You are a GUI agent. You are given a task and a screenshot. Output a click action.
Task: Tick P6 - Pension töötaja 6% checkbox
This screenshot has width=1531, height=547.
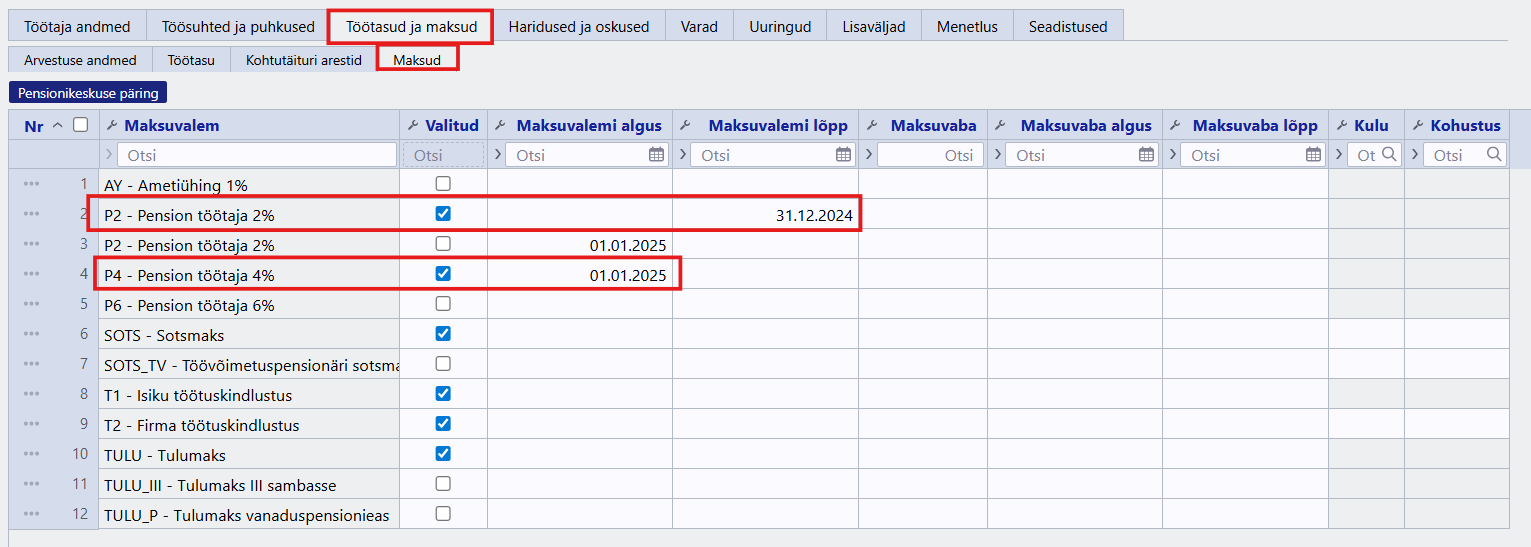443,304
